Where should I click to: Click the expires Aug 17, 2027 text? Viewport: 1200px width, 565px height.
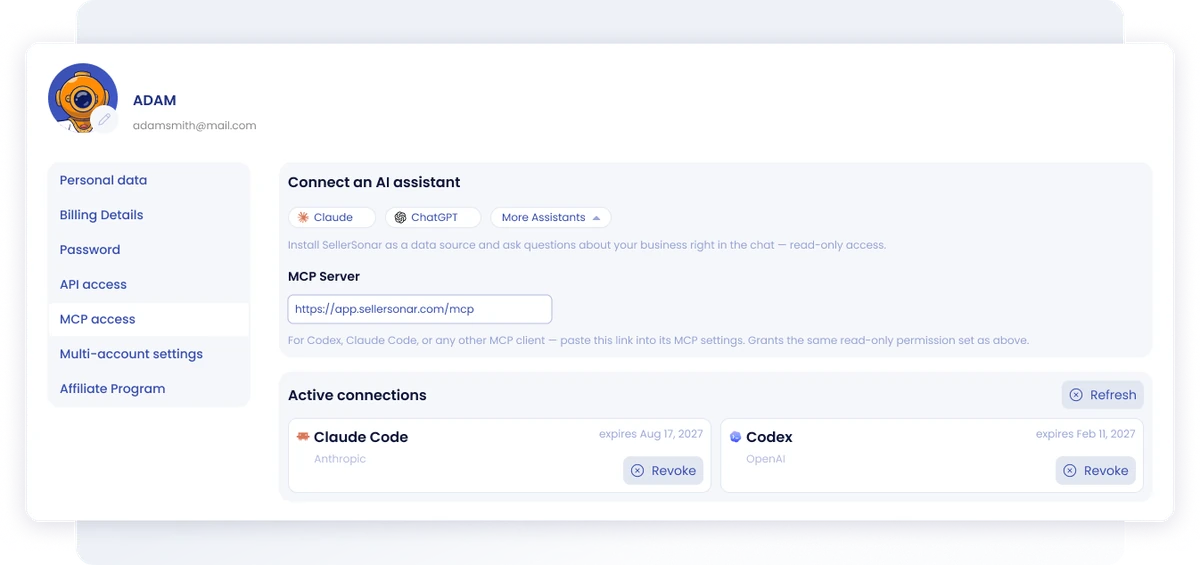651,434
